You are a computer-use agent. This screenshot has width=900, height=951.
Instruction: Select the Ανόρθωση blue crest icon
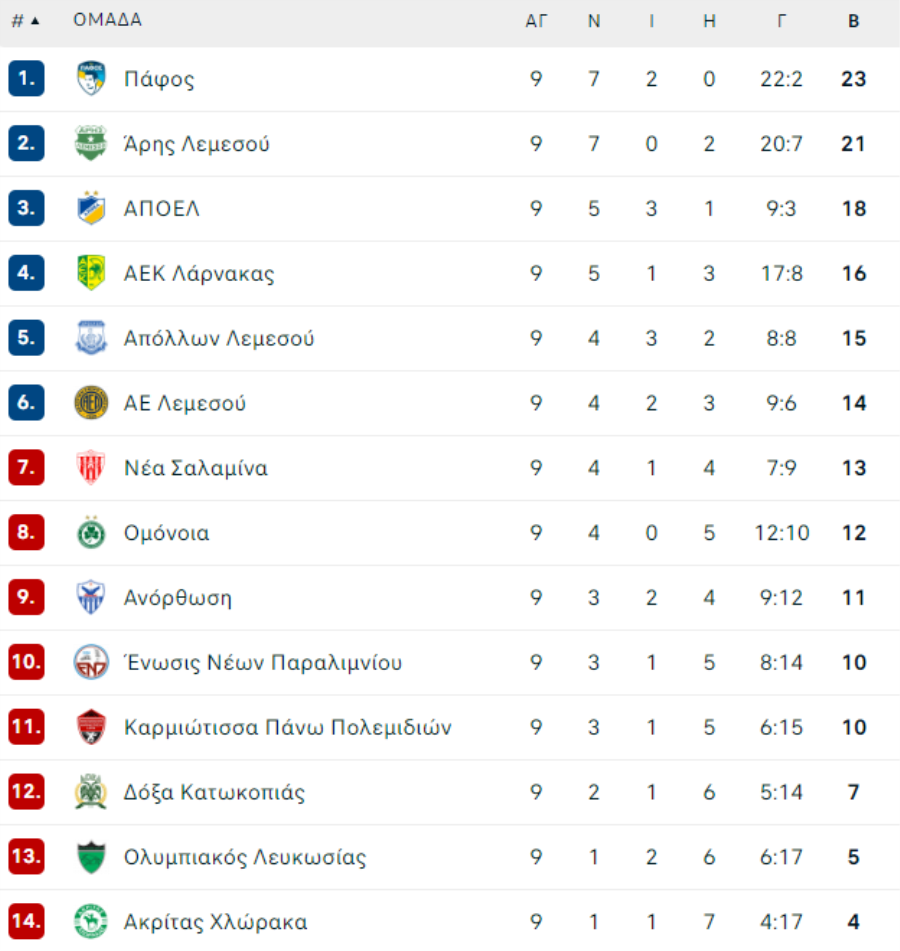tap(91, 597)
